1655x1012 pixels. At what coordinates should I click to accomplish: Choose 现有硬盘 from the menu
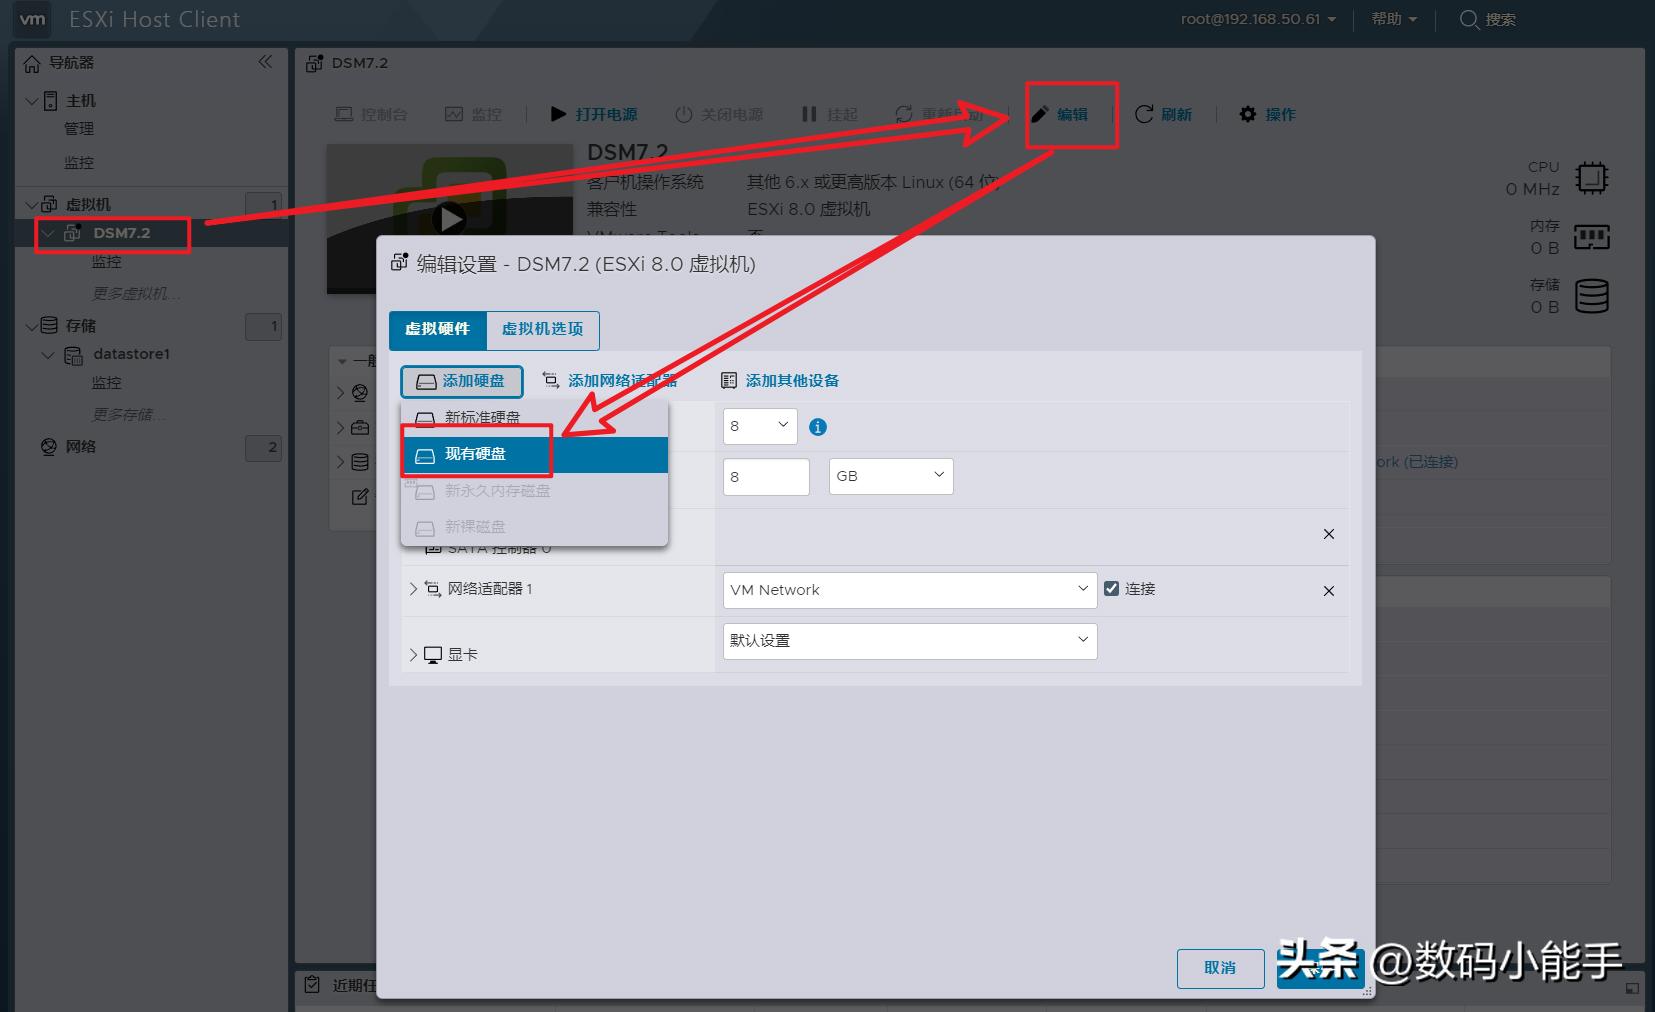[534, 455]
